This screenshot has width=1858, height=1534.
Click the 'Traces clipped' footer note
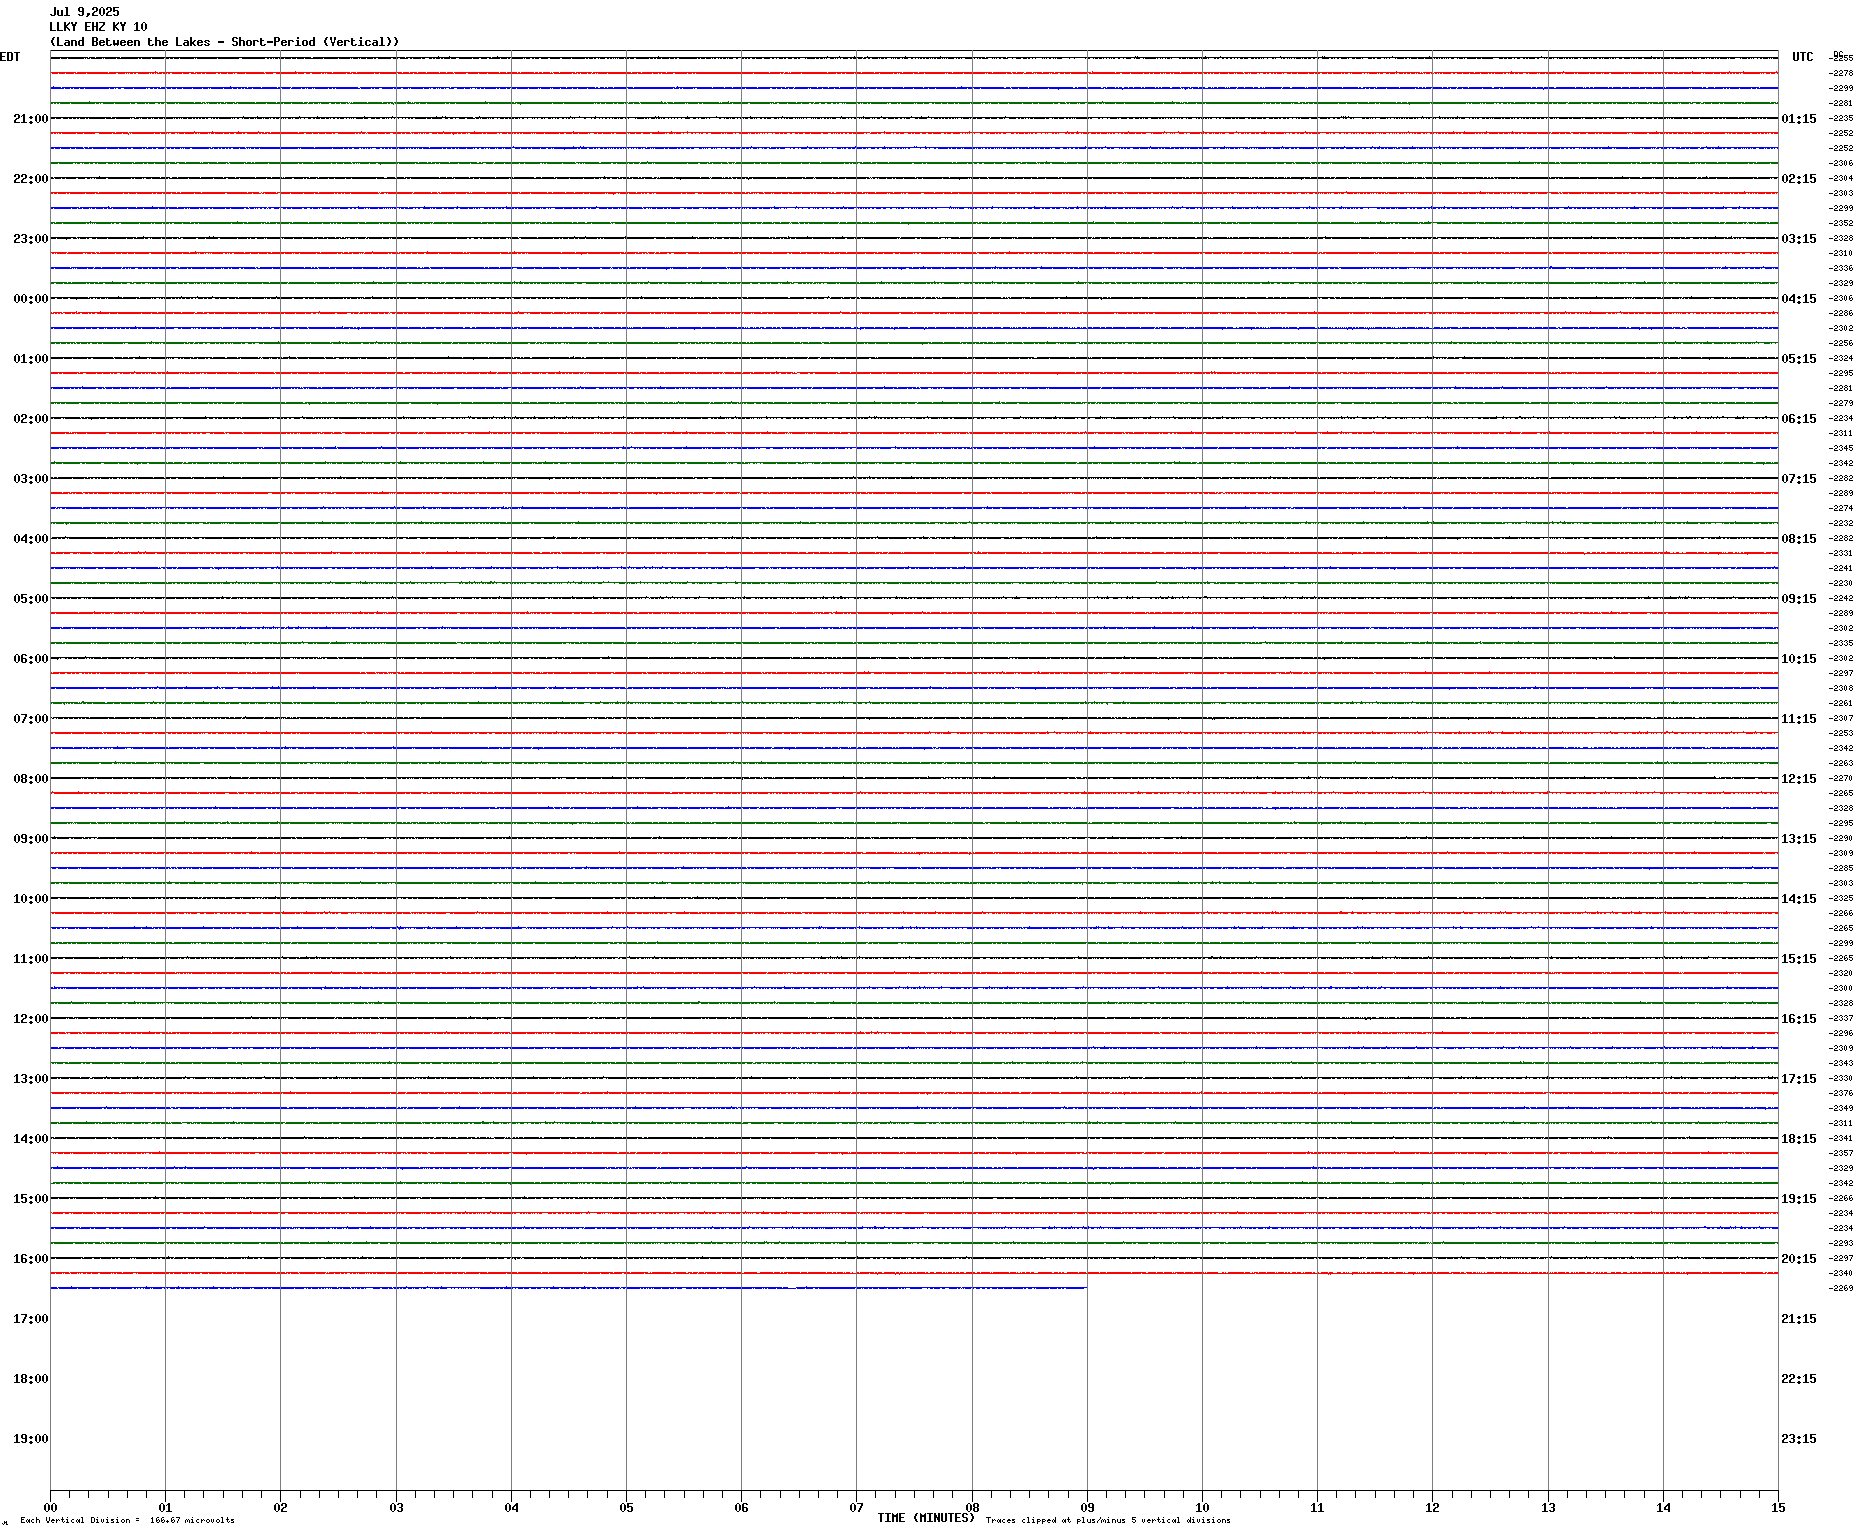coord(1108,1520)
